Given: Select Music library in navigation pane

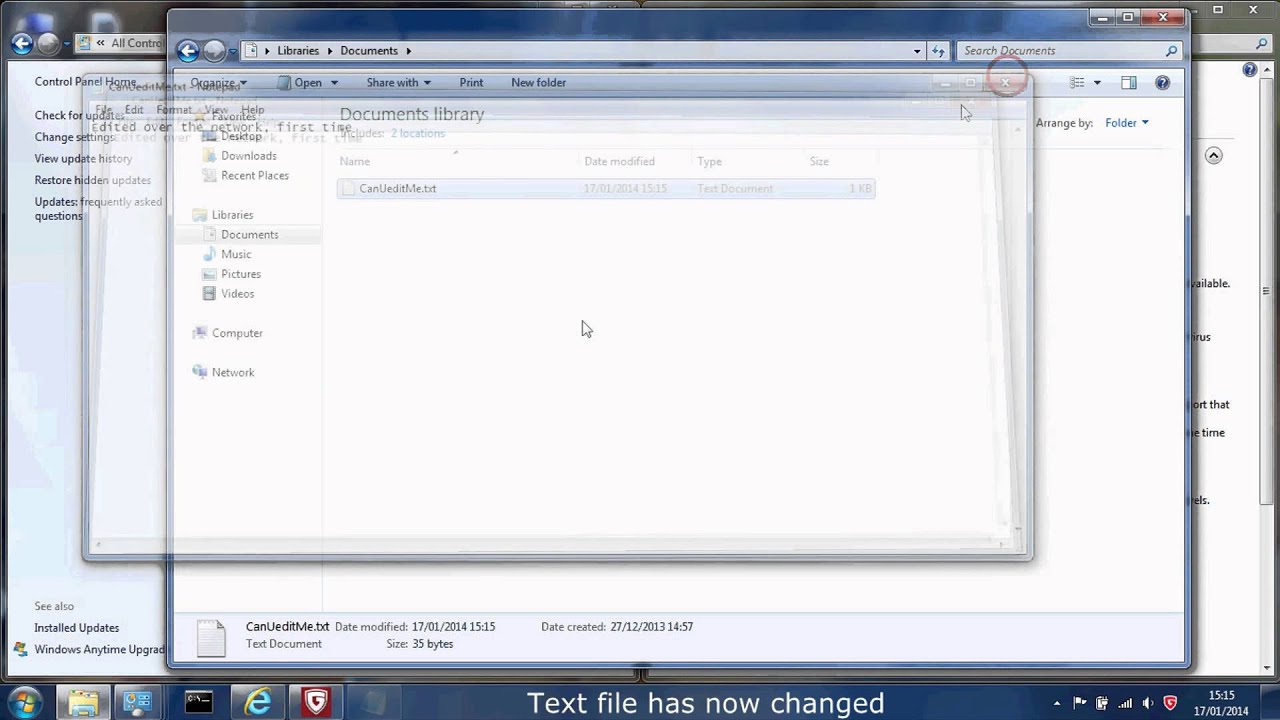Looking at the screenshot, I should tap(235, 254).
